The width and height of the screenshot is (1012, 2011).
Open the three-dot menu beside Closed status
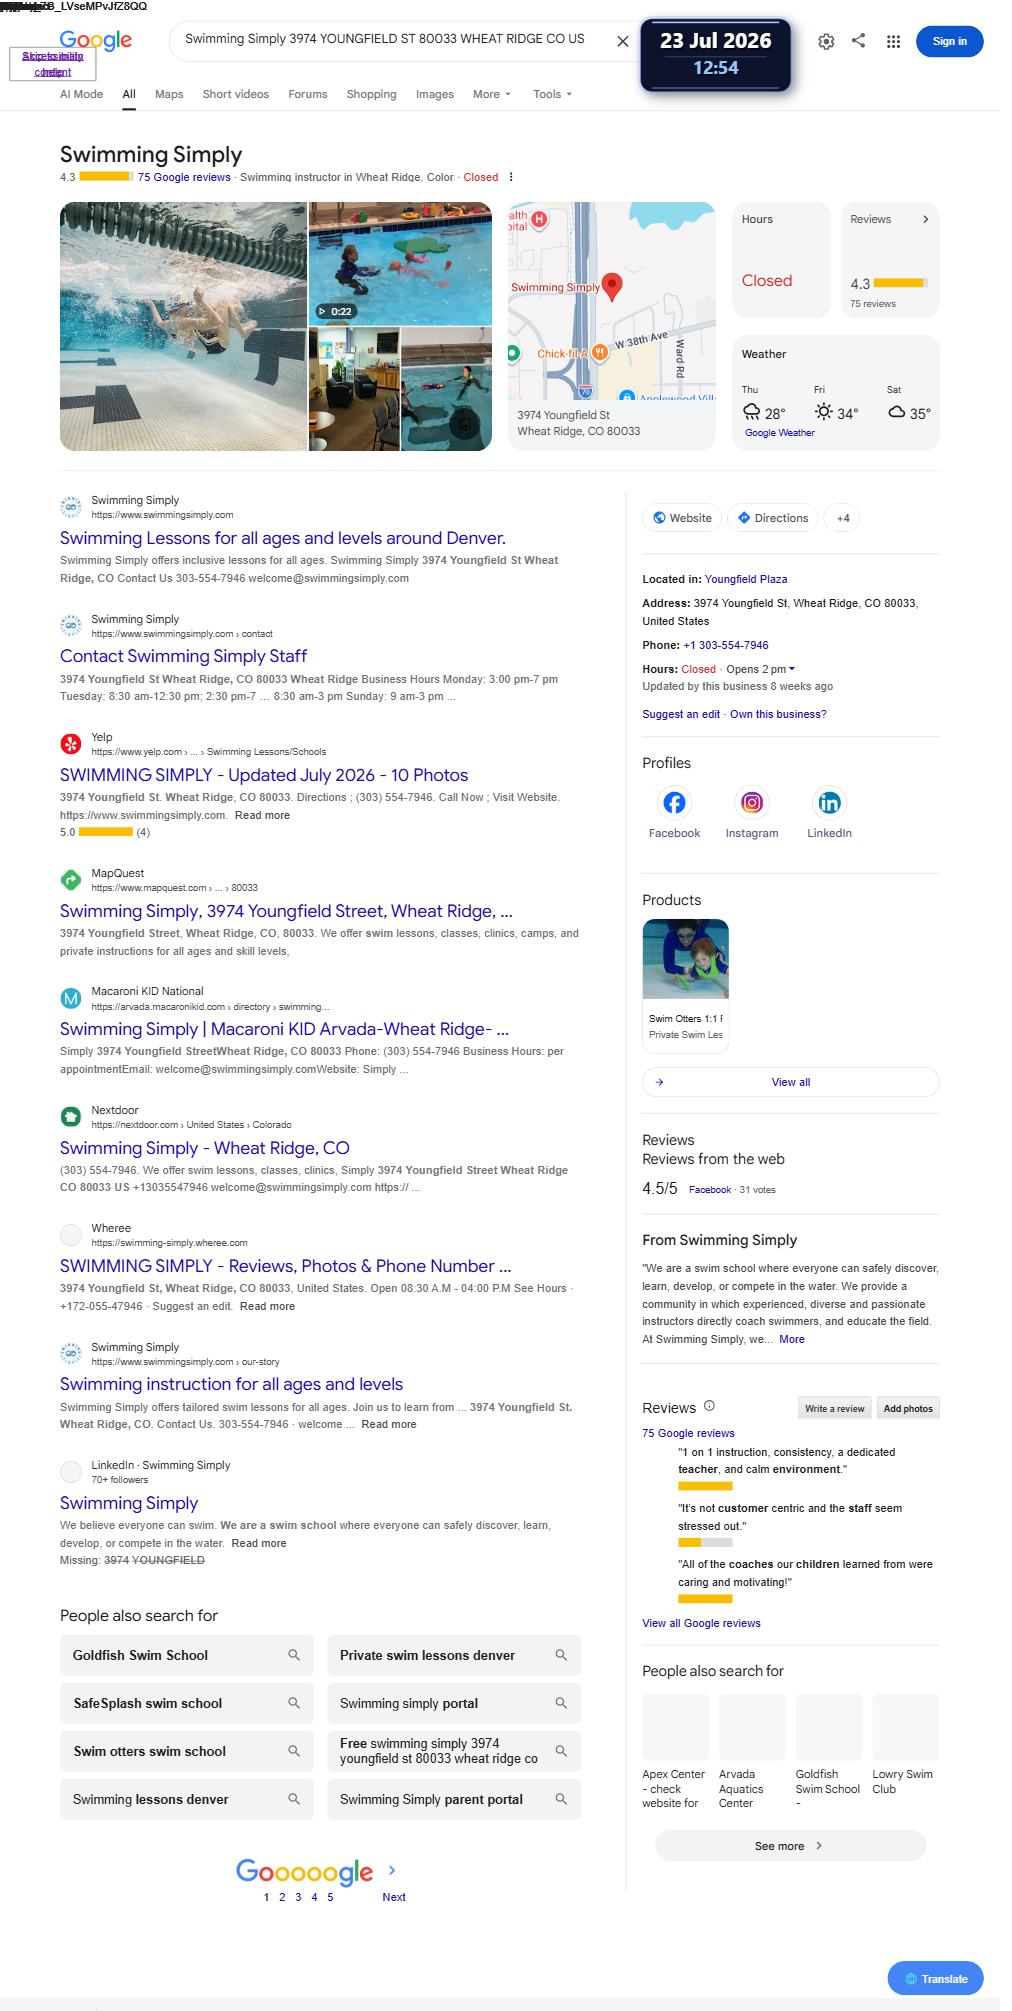pos(511,177)
